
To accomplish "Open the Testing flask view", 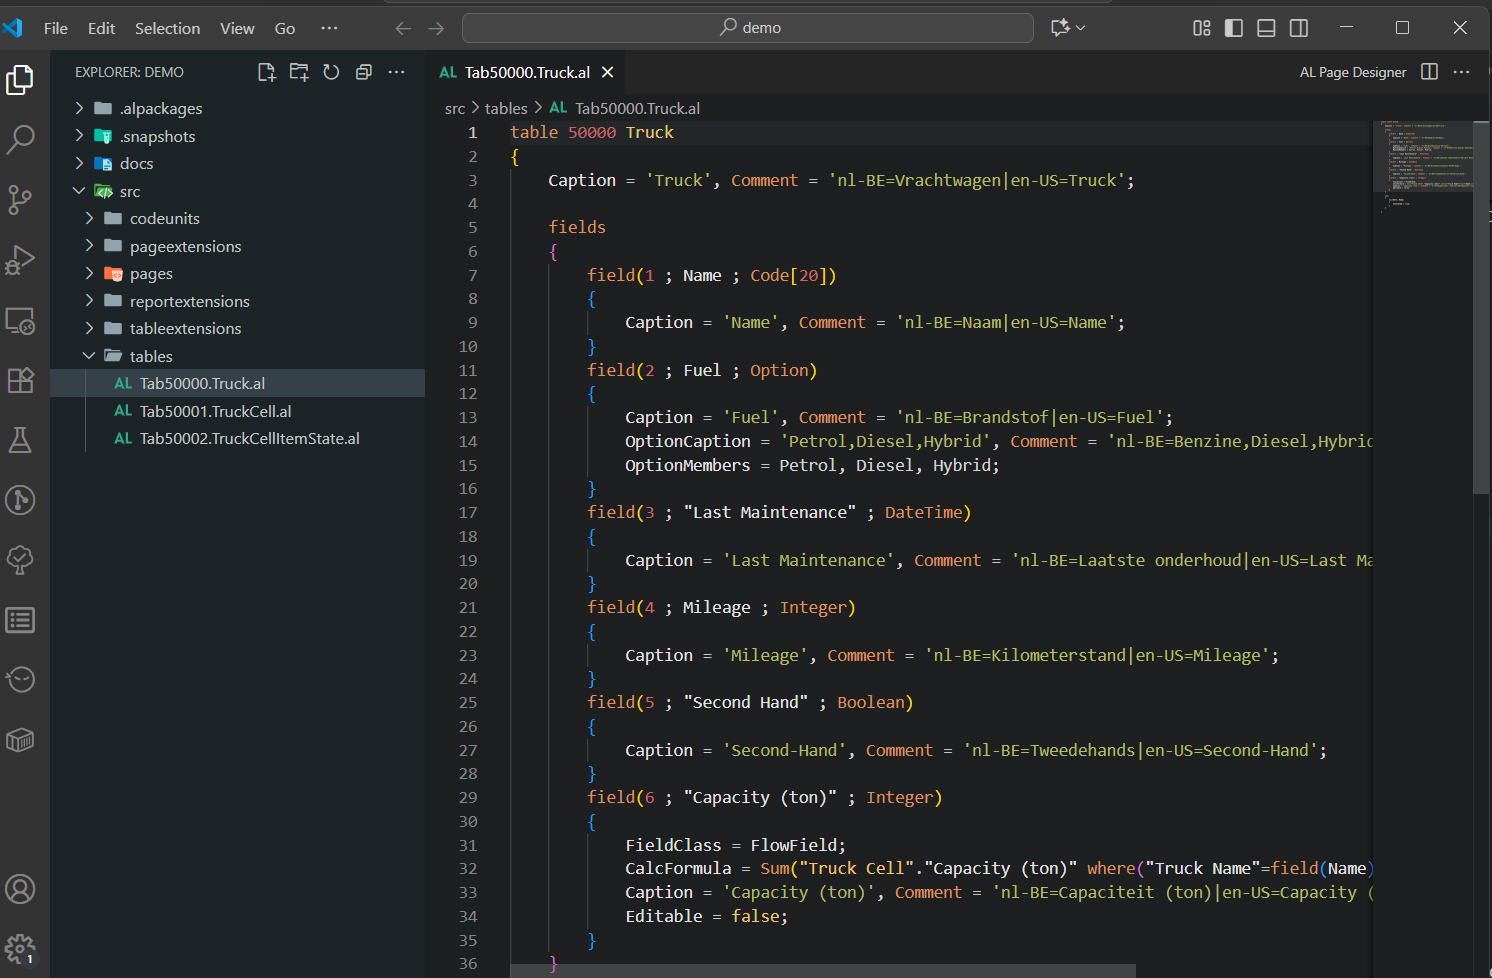I will [x=20, y=440].
